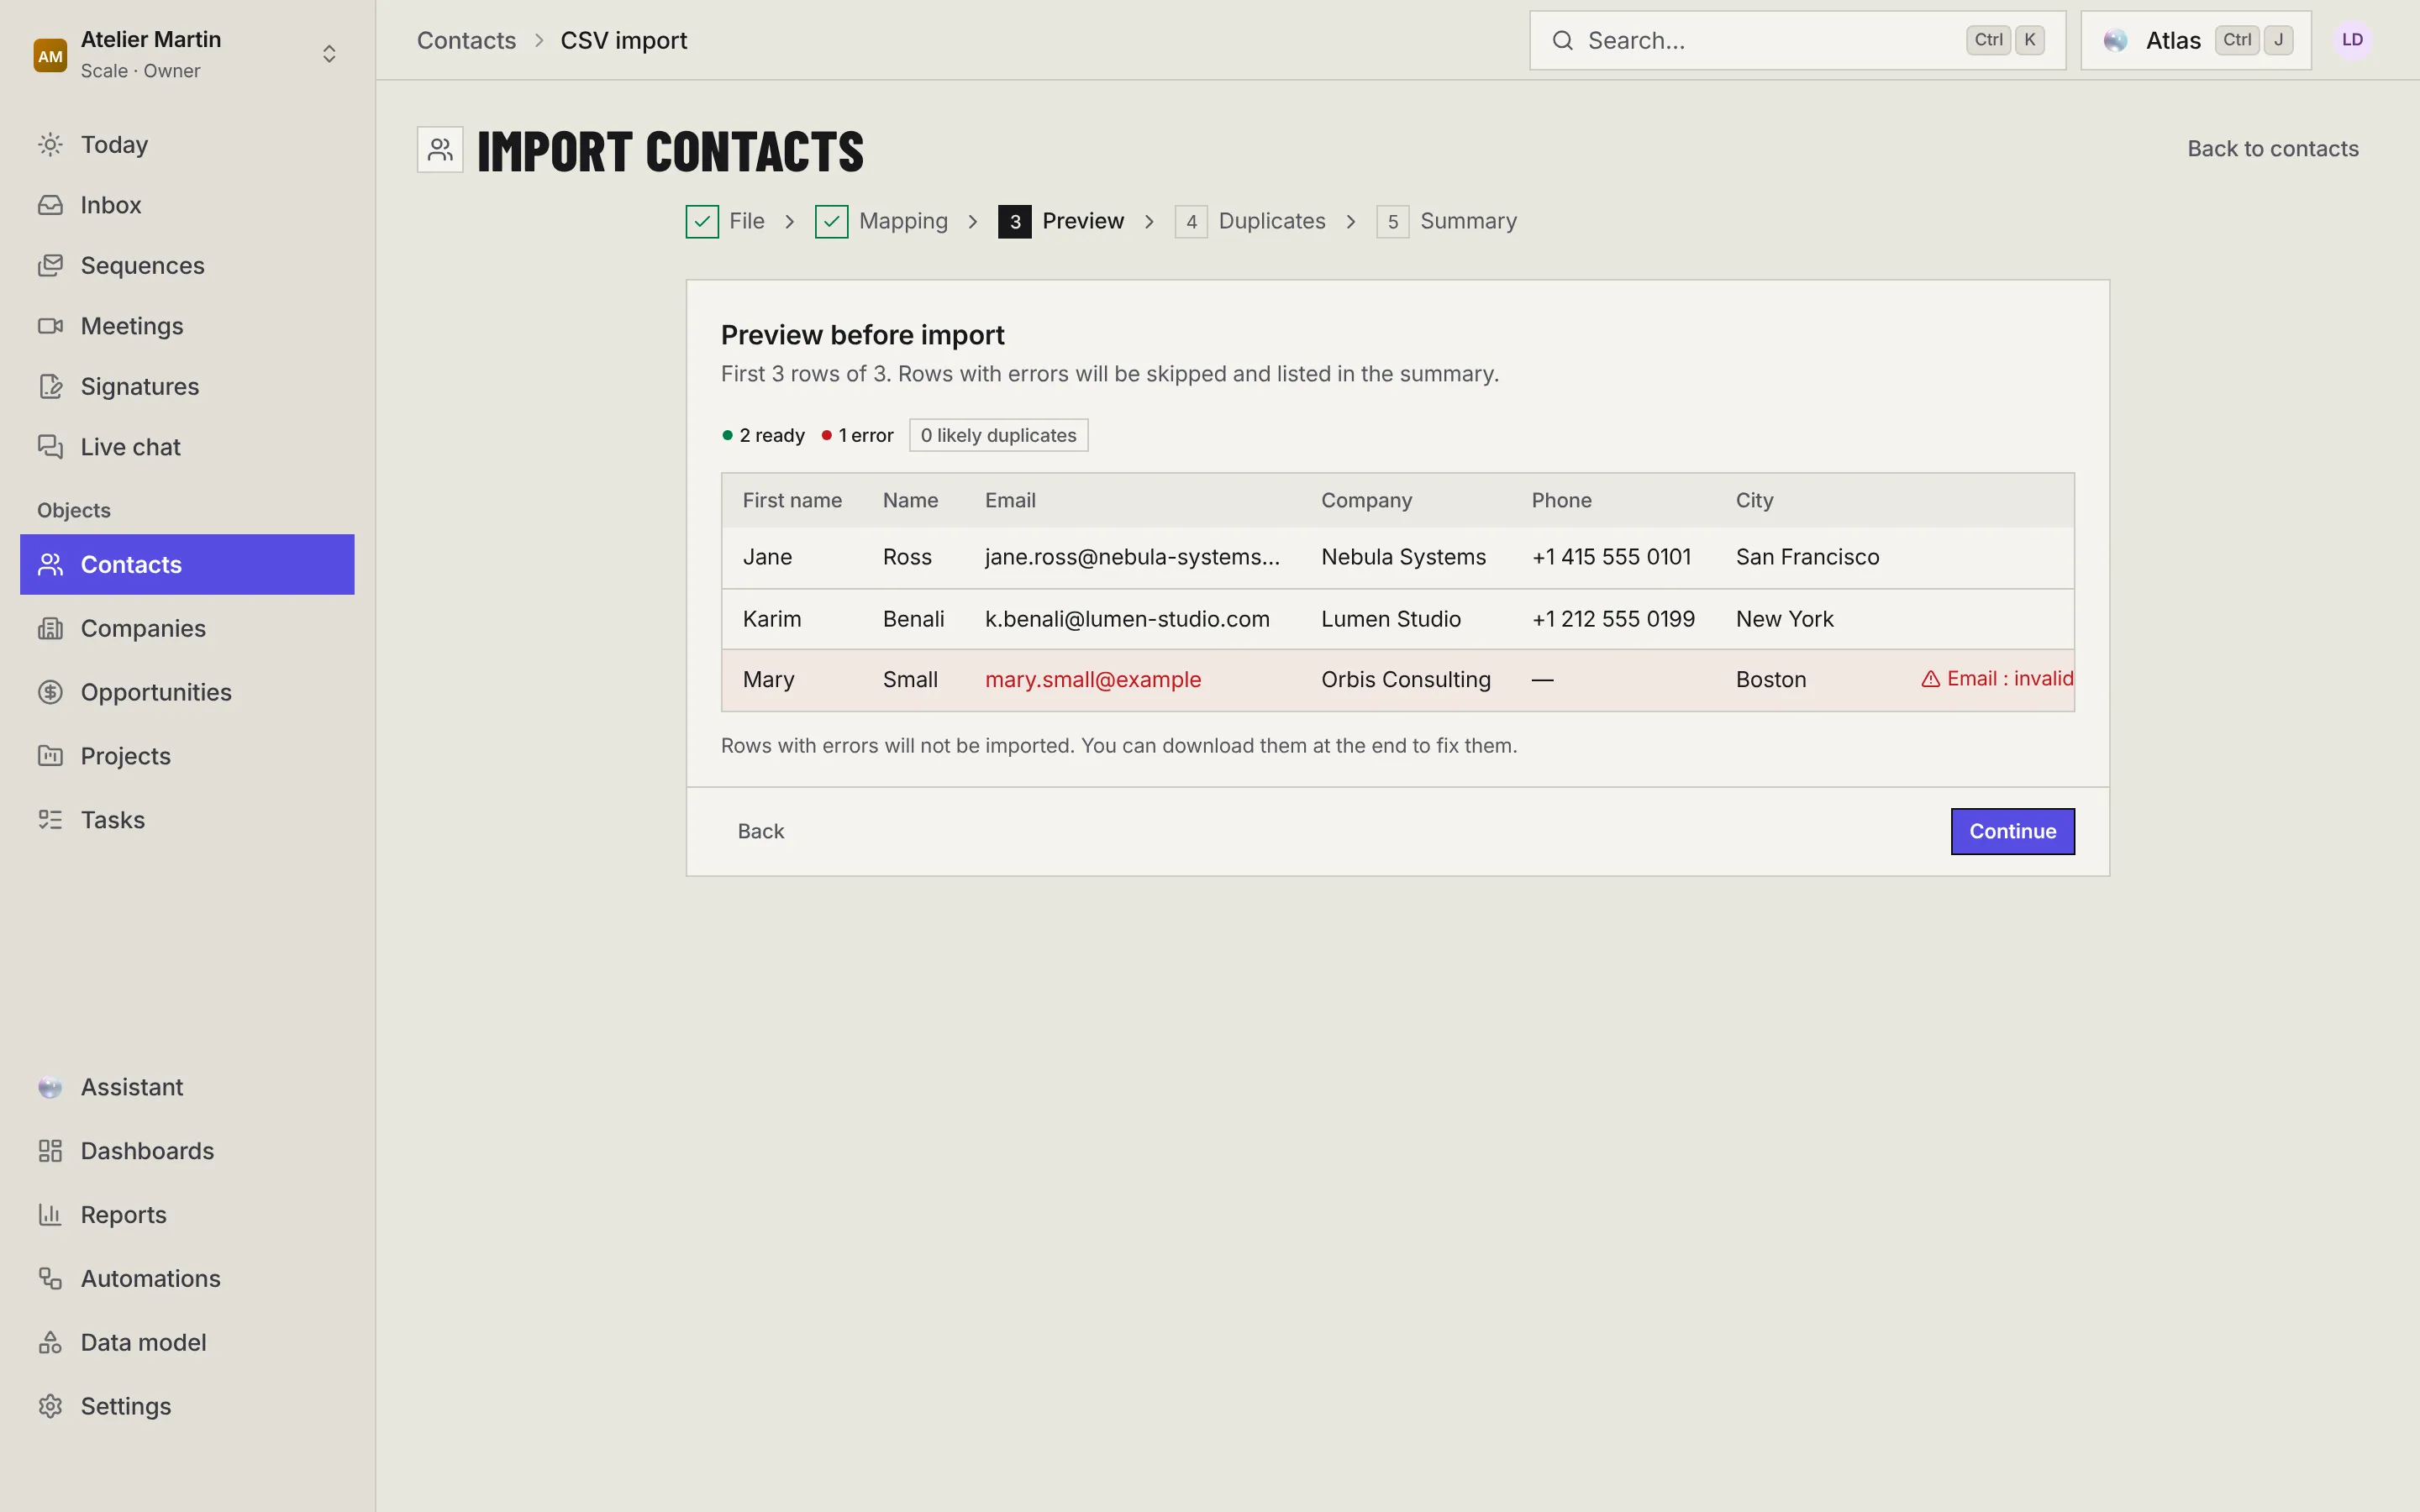This screenshot has height=1512, width=2420.
Task: Click the Email : invalid warning
Action: 1997,679
